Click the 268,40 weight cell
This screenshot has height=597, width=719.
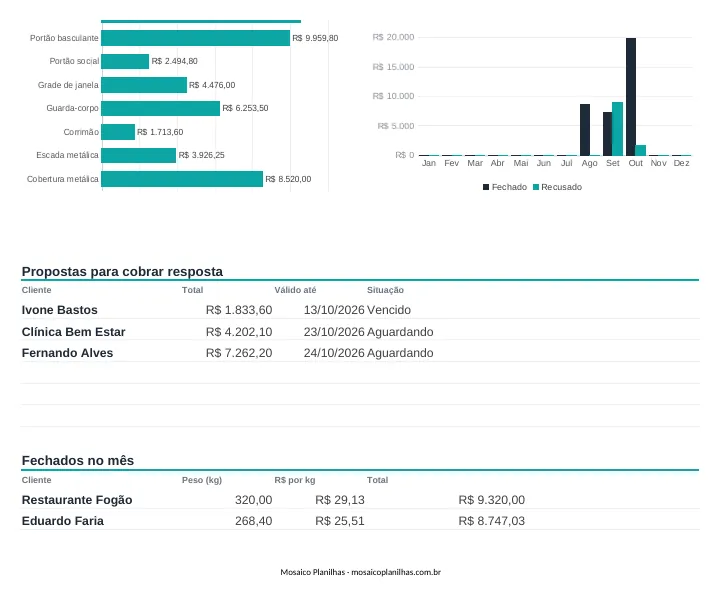[x=254, y=521]
